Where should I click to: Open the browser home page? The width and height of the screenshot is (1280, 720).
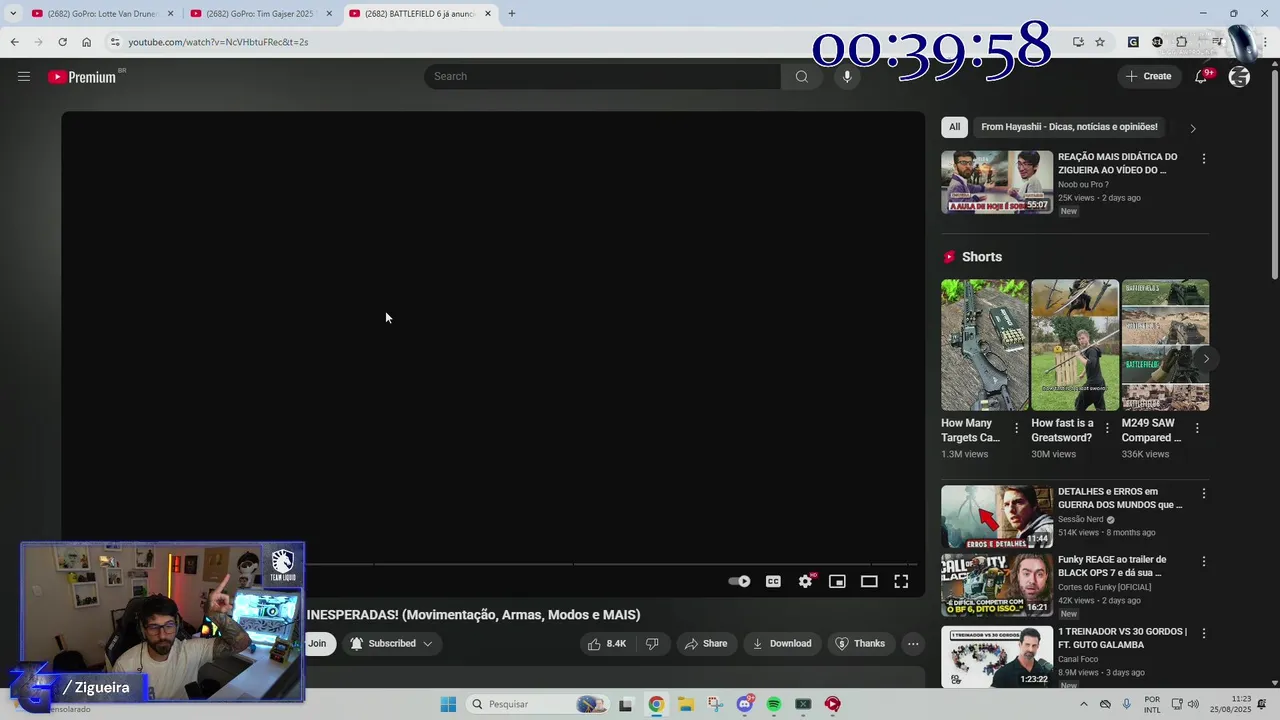(x=86, y=42)
